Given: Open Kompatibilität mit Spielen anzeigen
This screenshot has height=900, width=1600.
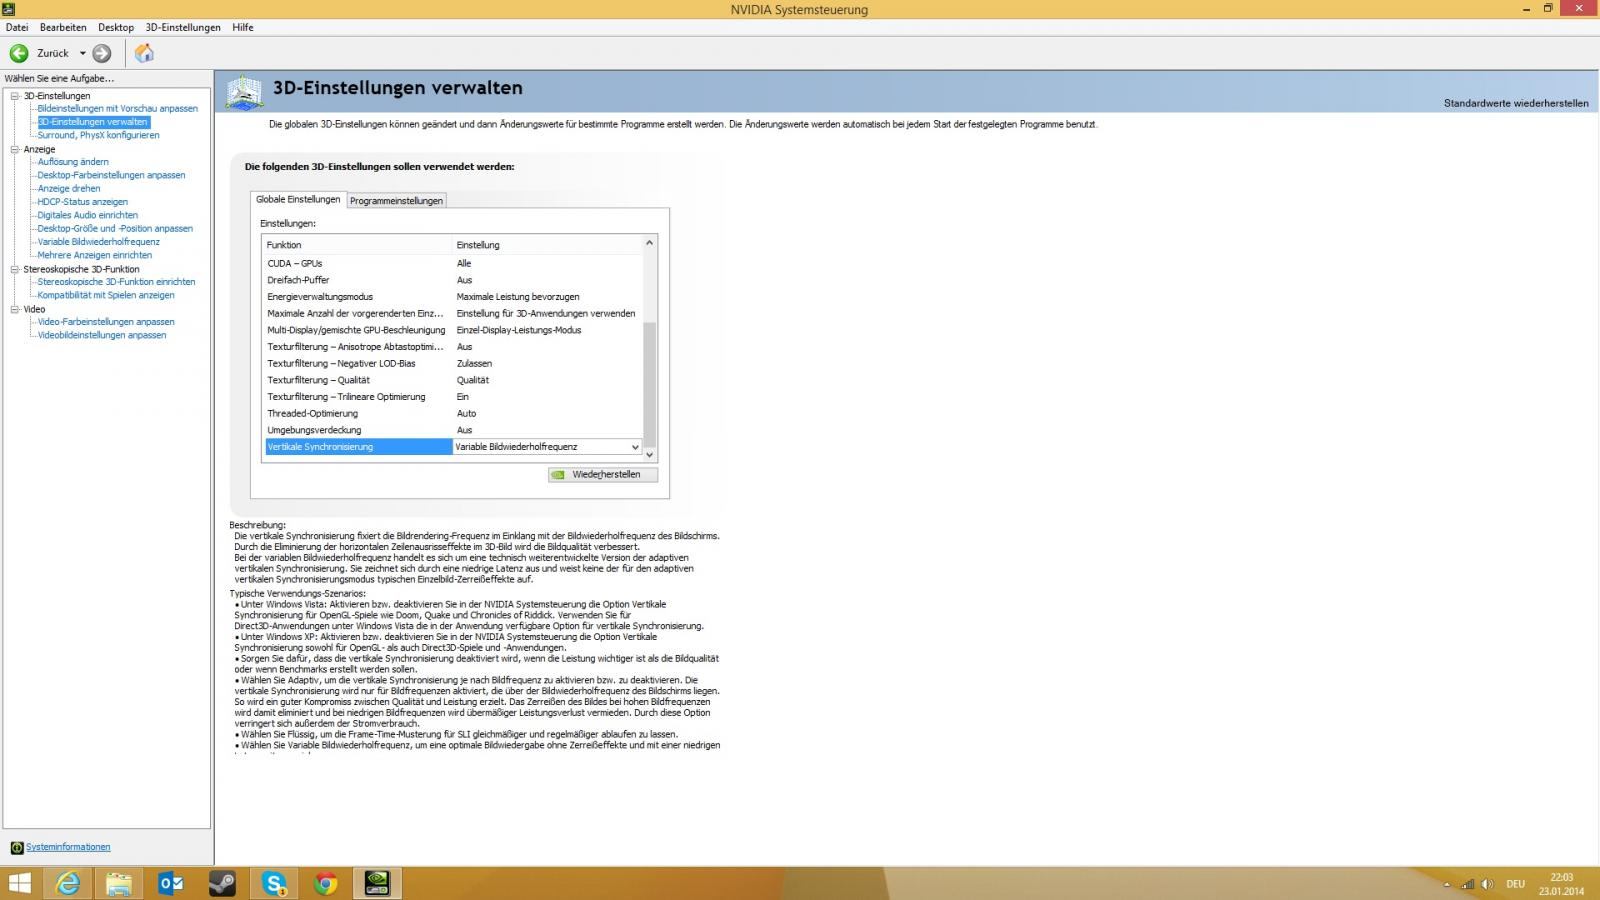Looking at the screenshot, I should pyautogui.click(x=106, y=295).
